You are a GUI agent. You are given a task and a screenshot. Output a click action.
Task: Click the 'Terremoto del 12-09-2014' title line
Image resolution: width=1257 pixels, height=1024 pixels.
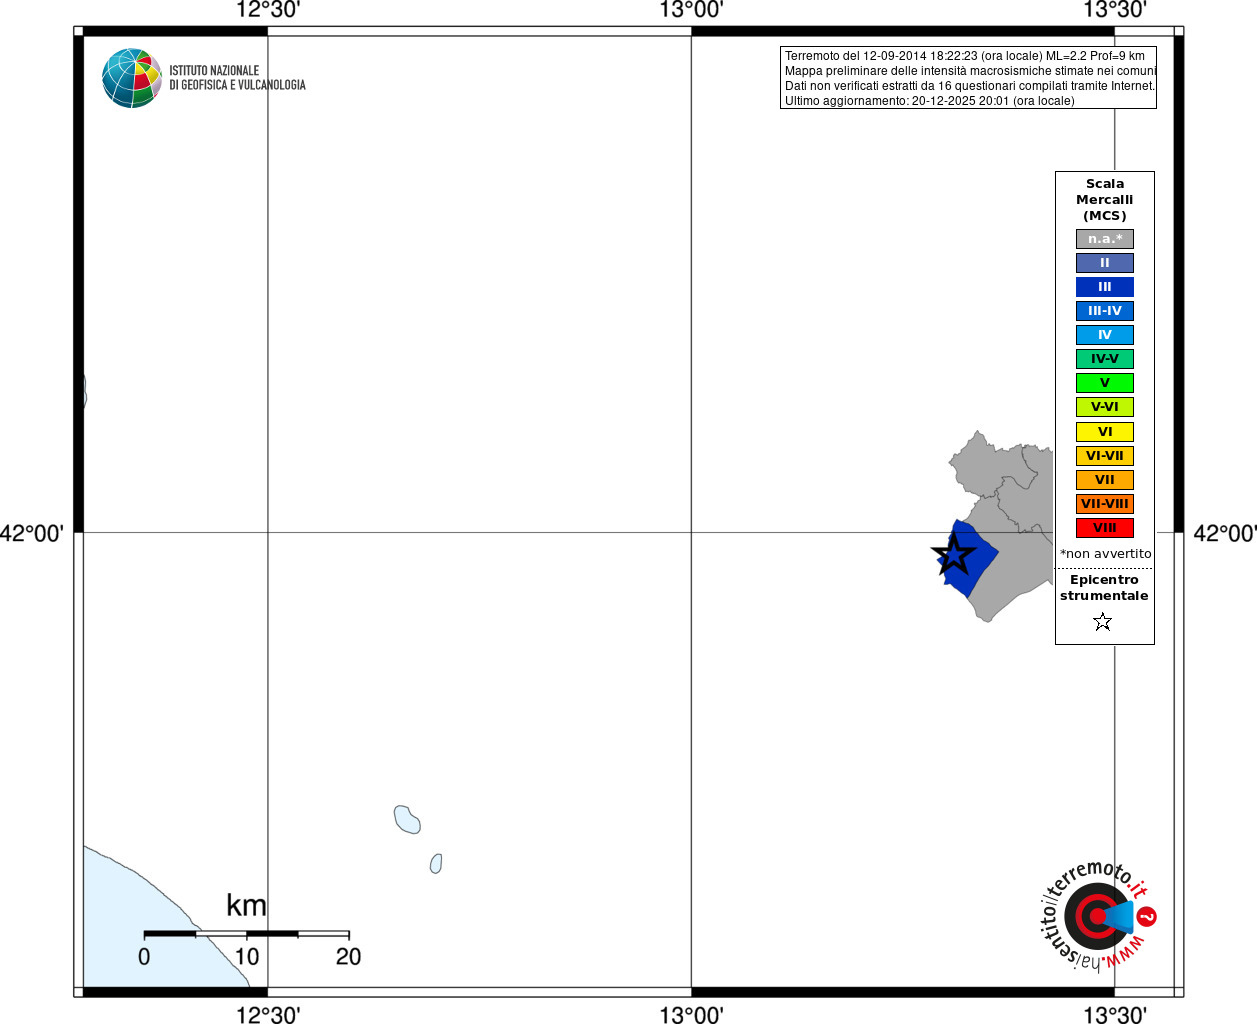[965, 56]
